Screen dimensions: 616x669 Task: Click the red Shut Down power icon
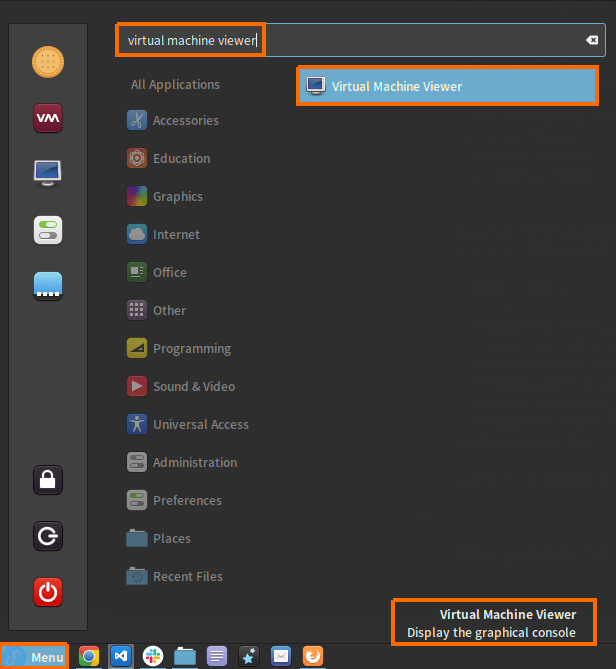48,592
